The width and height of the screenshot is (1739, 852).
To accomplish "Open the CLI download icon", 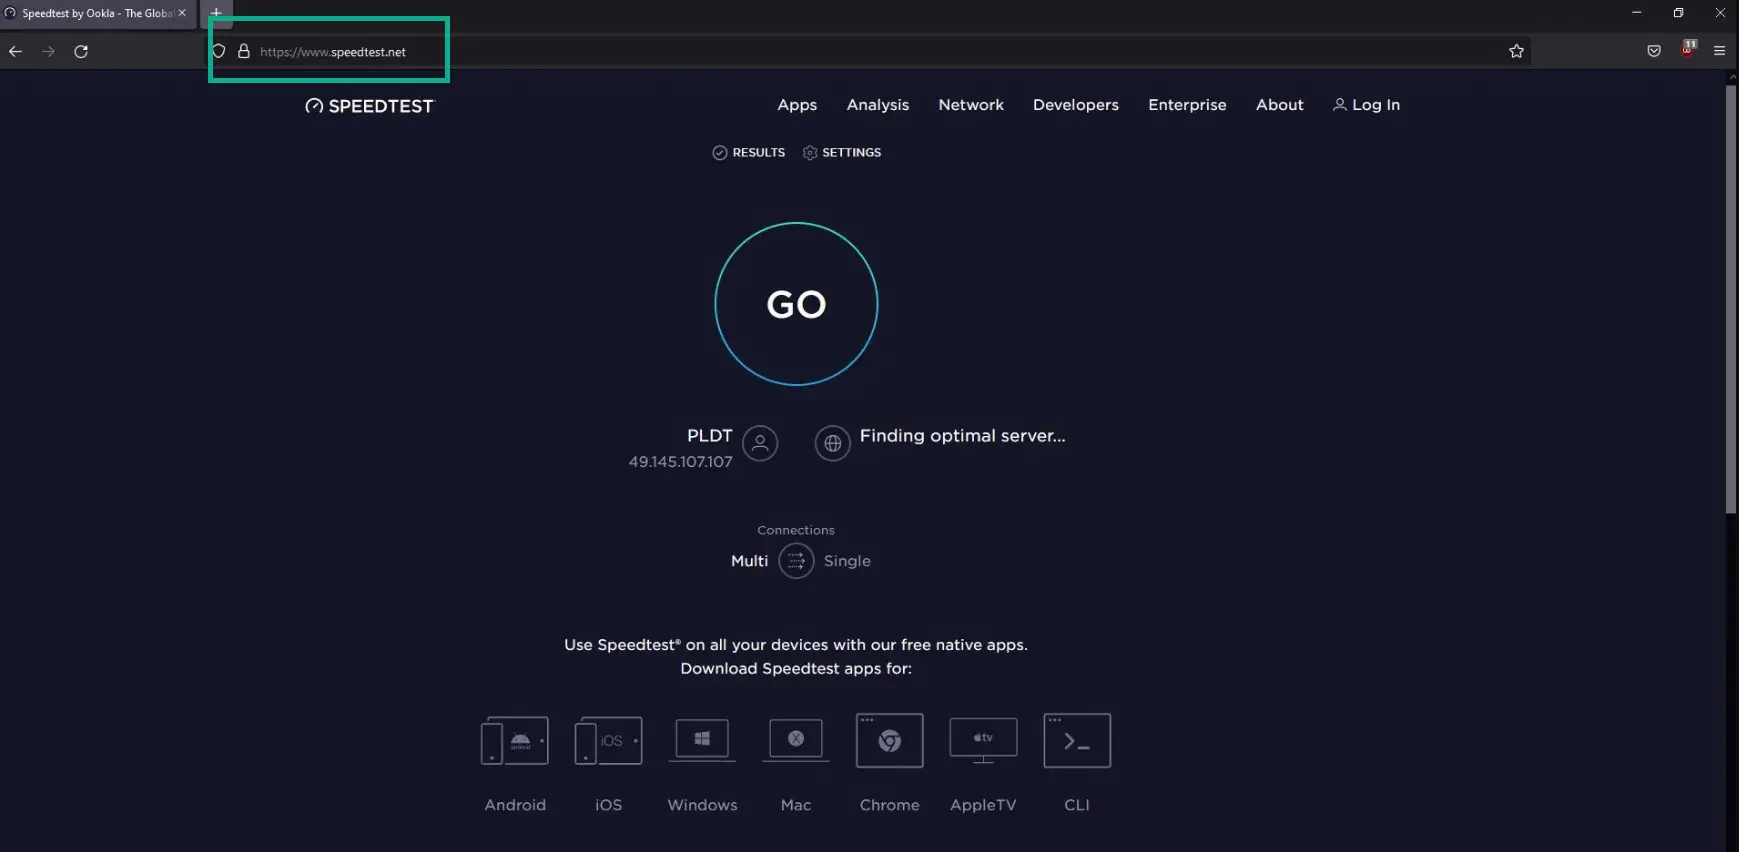I will click(1077, 741).
